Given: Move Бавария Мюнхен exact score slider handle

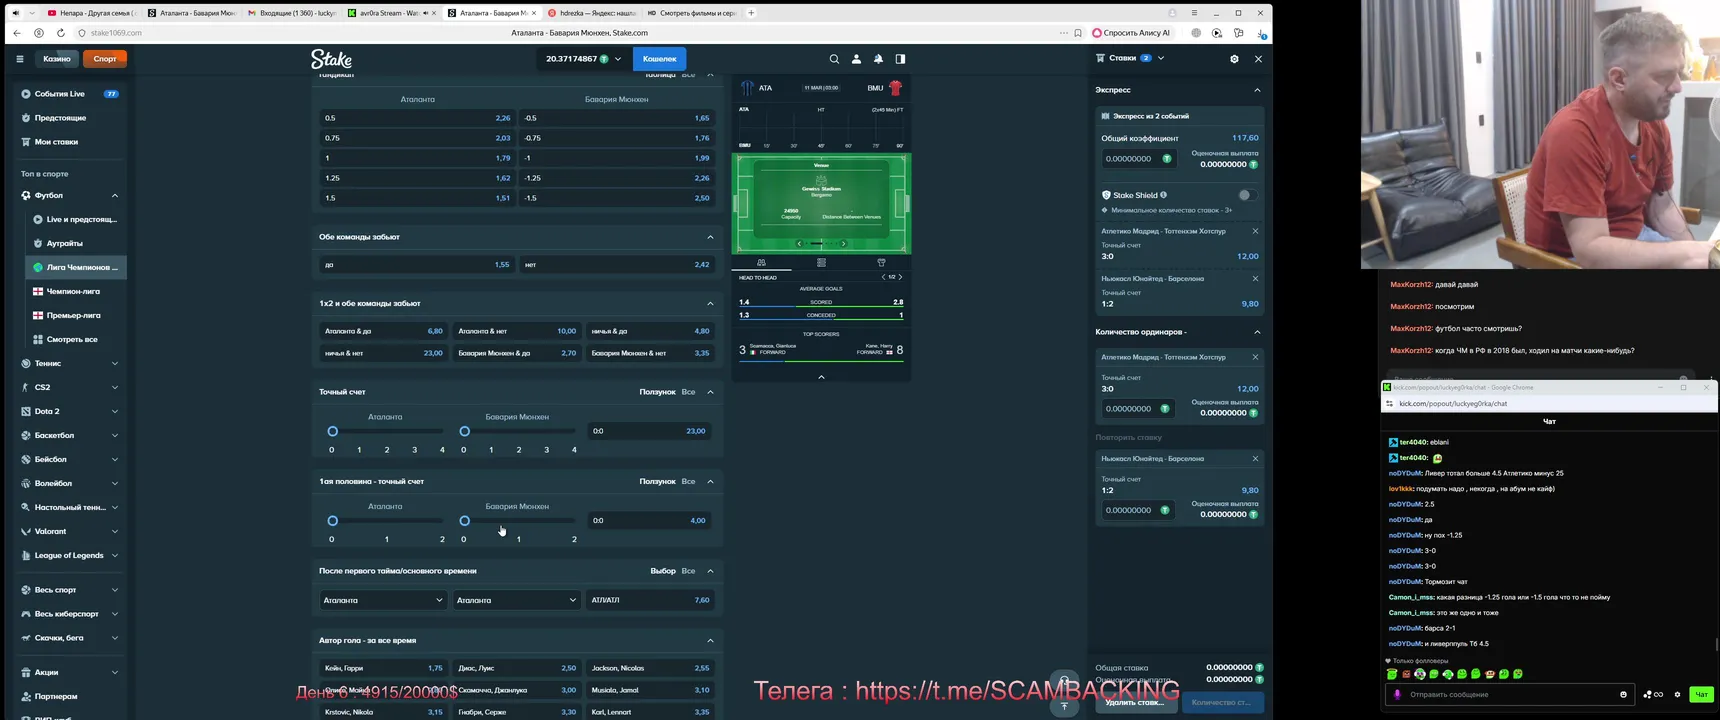Looking at the screenshot, I should [x=464, y=431].
